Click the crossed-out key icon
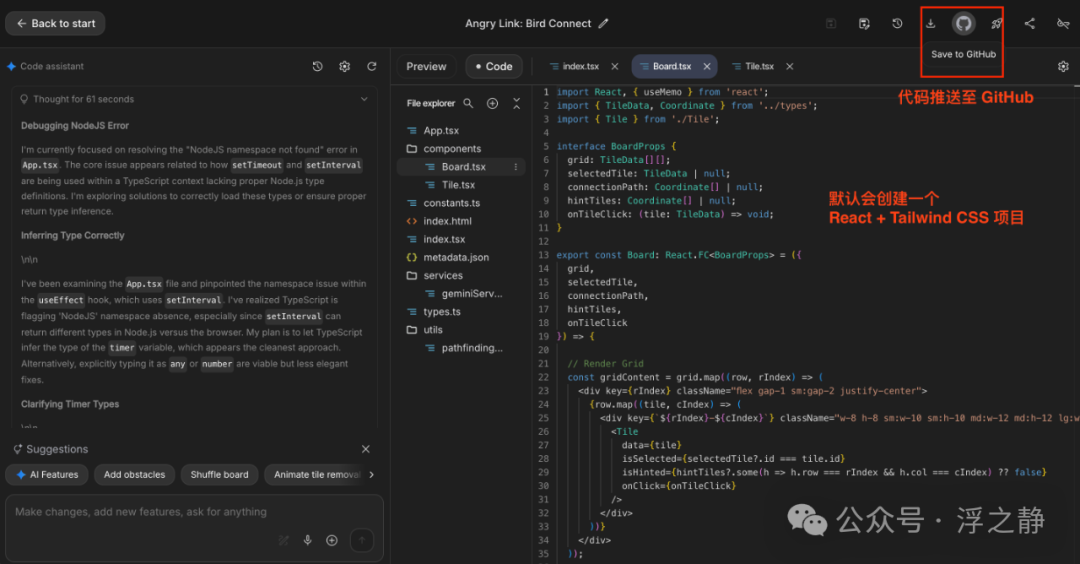Viewport: 1080px width, 564px height. click(1063, 23)
